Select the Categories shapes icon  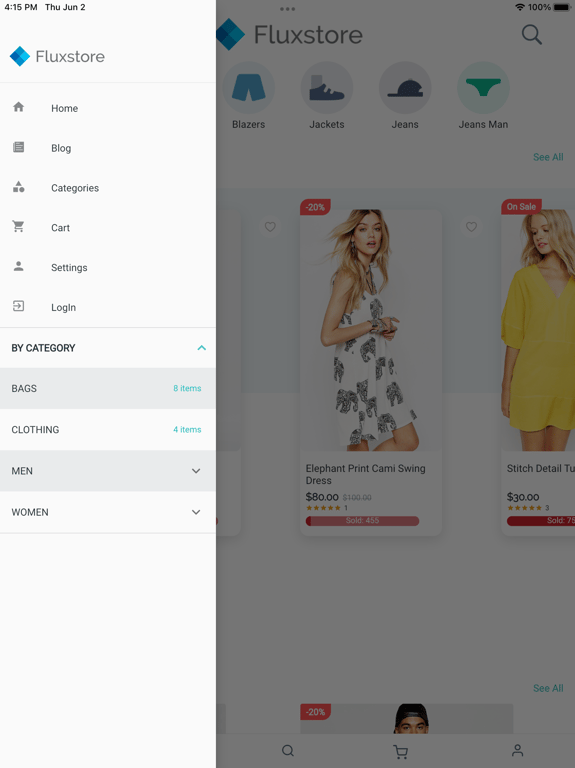pyautogui.click(x=19, y=187)
